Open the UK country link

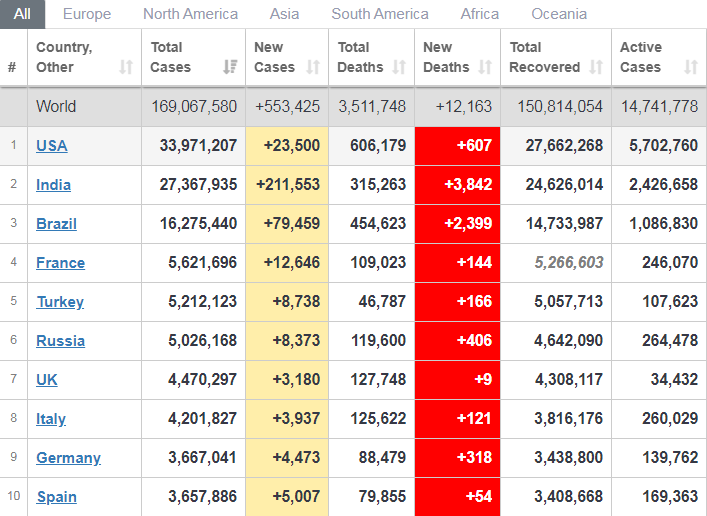[x=47, y=380]
